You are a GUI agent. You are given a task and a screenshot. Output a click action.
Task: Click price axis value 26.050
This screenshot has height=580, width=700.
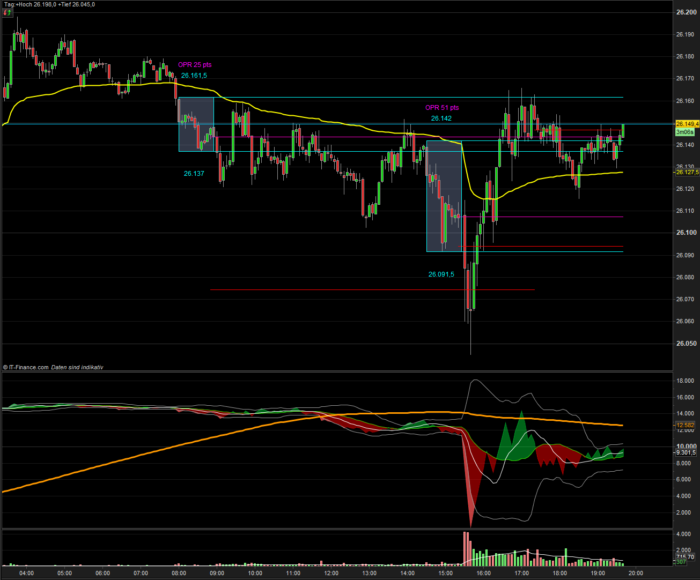[x=686, y=343]
